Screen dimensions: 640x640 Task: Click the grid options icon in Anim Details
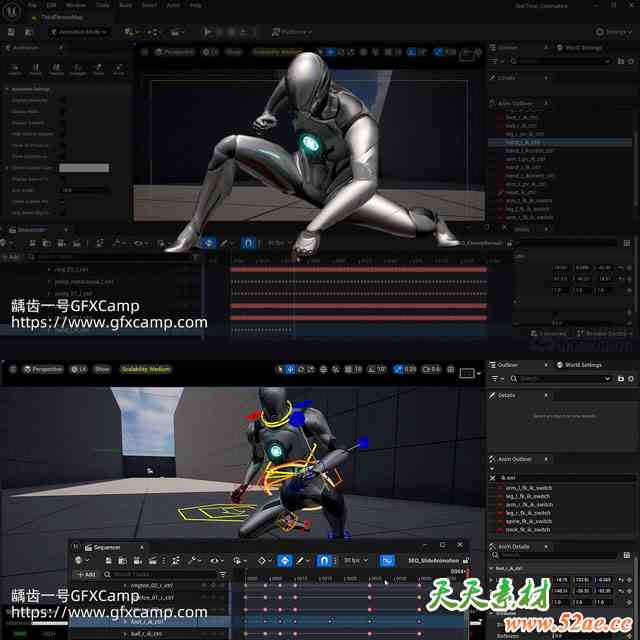pos(627,555)
